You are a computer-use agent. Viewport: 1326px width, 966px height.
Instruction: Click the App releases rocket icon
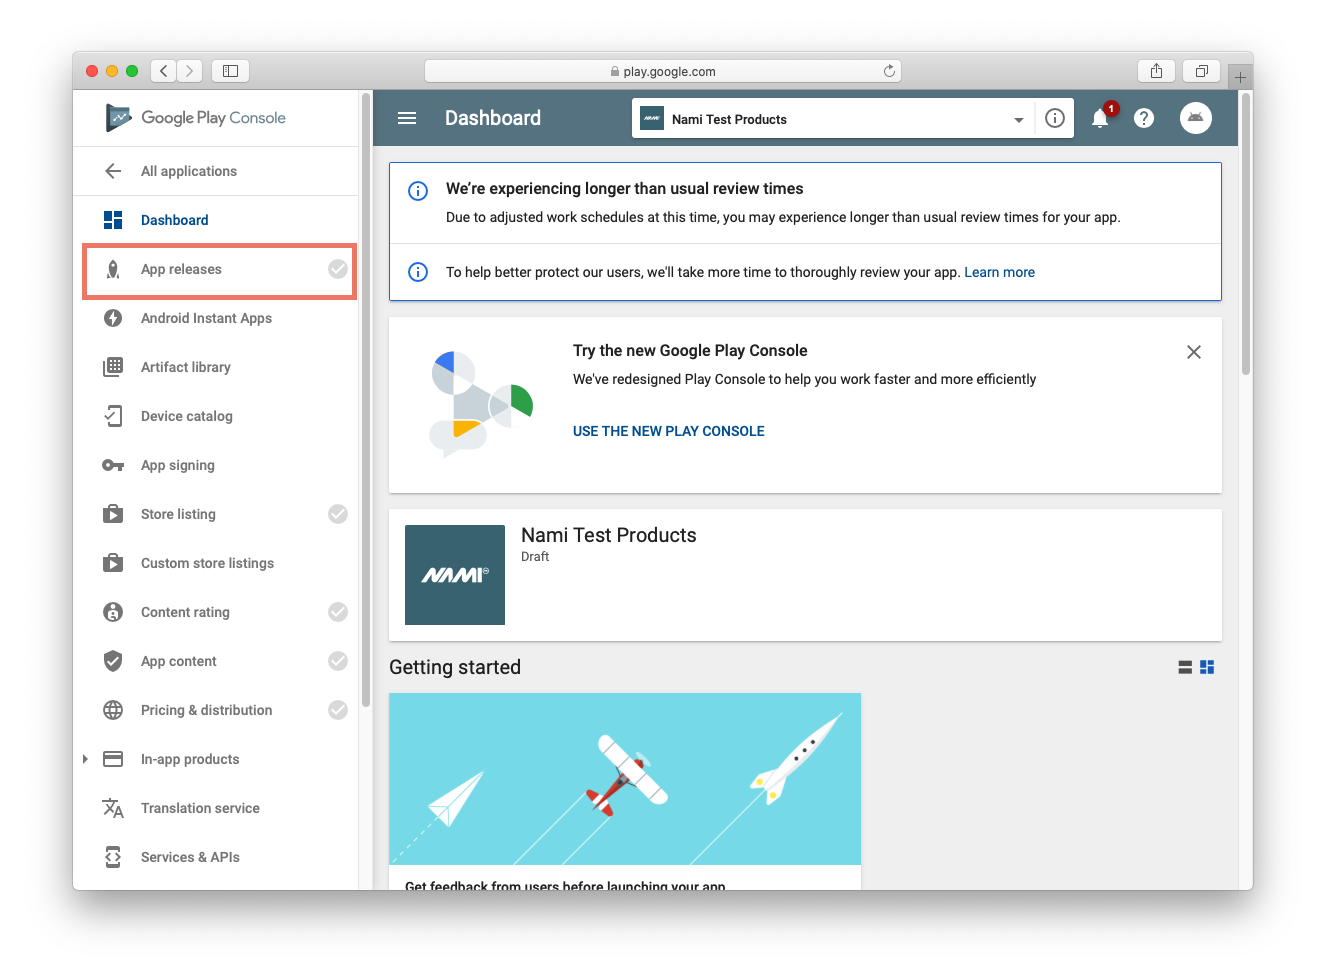113,269
